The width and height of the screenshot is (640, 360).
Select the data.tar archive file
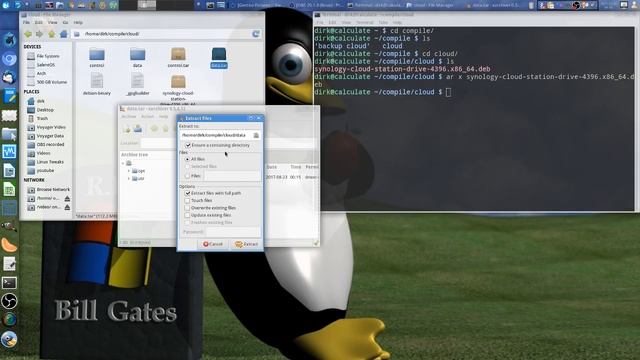tap(219, 58)
